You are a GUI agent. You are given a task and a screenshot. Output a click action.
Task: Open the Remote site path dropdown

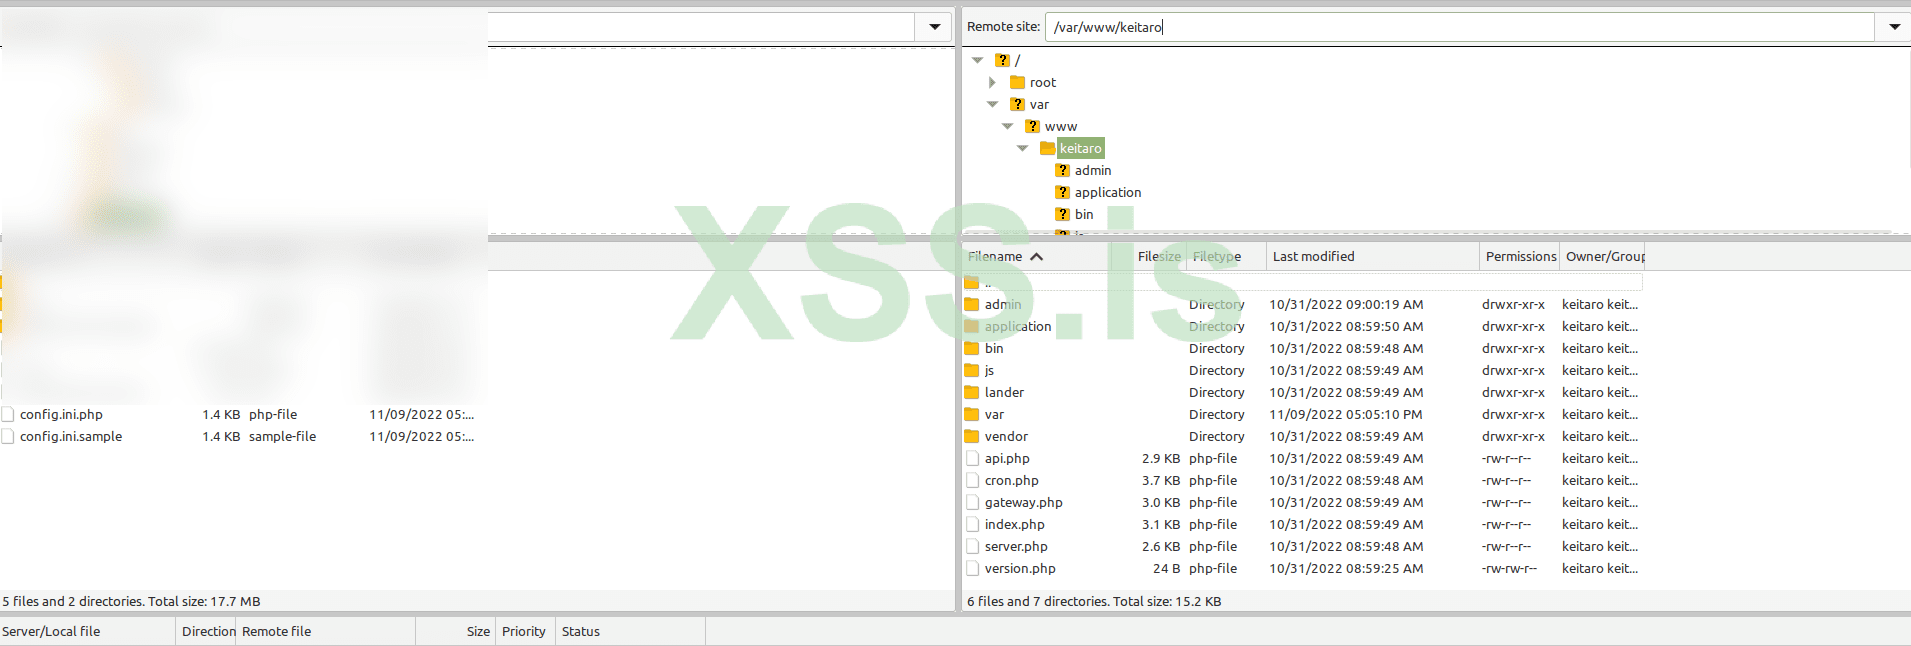[x=1894, y=27]
